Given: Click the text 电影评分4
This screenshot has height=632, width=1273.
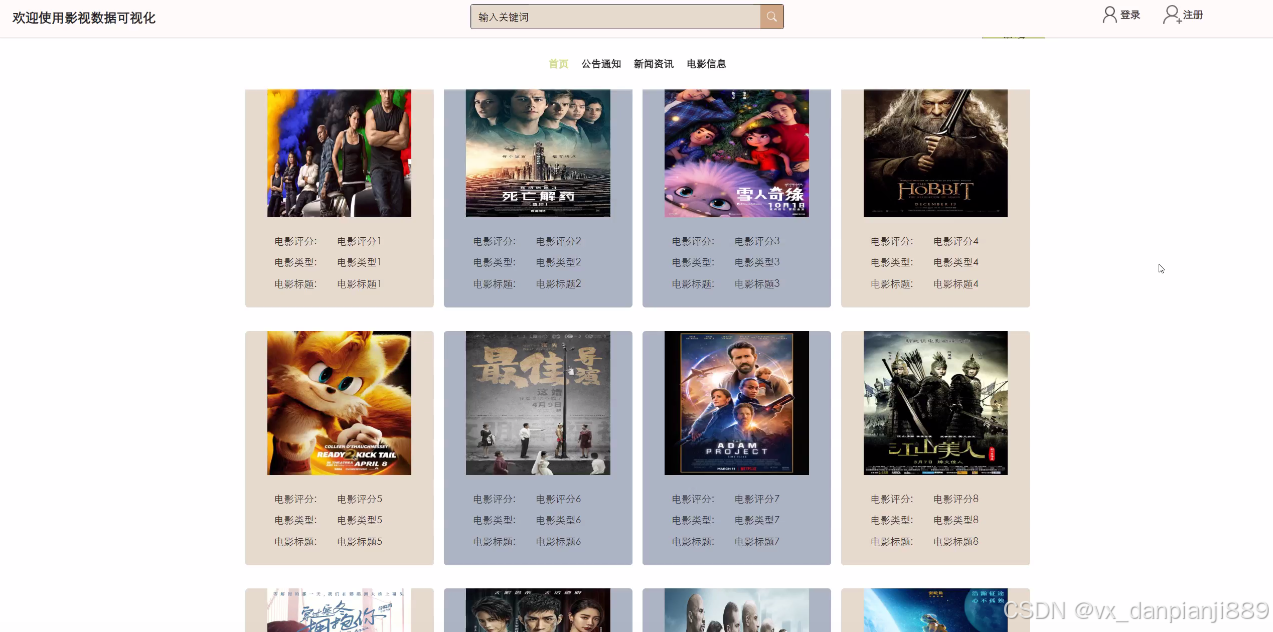Looking at the screenshot, I should [x=956, y=241].
